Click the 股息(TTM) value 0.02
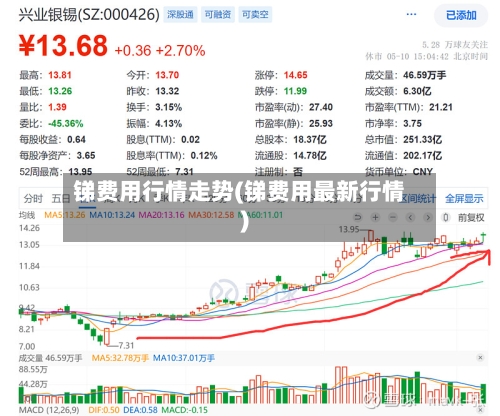The width and height of the screenshot is (500, 416). pos(190,139)
